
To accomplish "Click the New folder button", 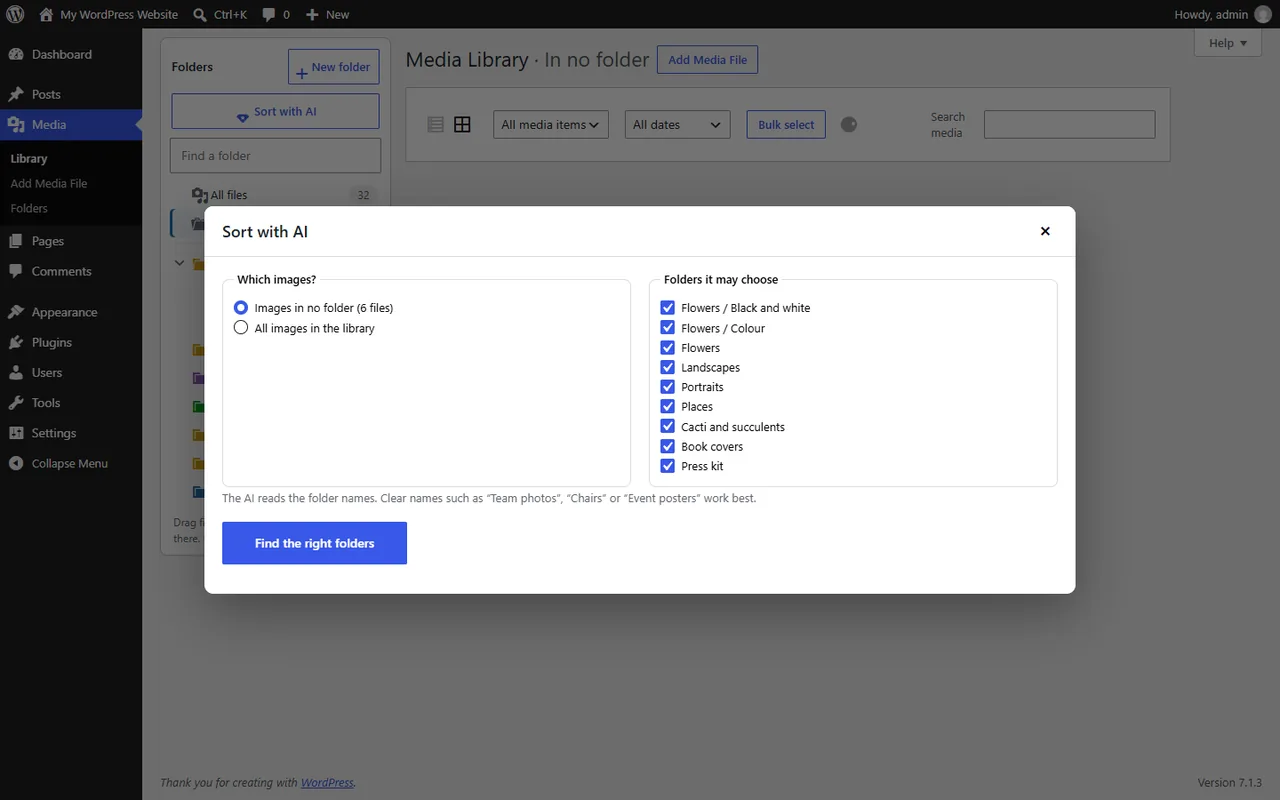I will pos(333,67).
